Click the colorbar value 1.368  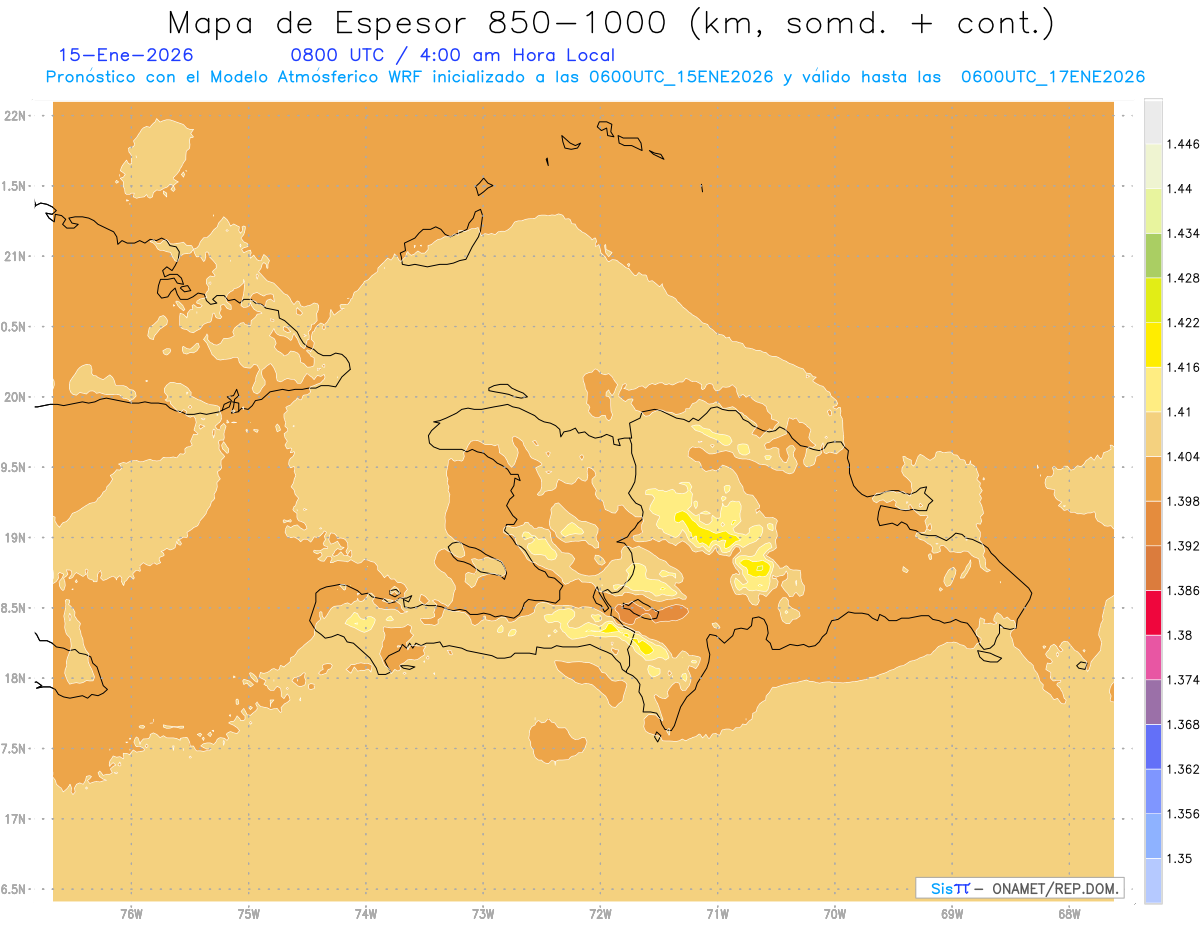(1183, 724)
